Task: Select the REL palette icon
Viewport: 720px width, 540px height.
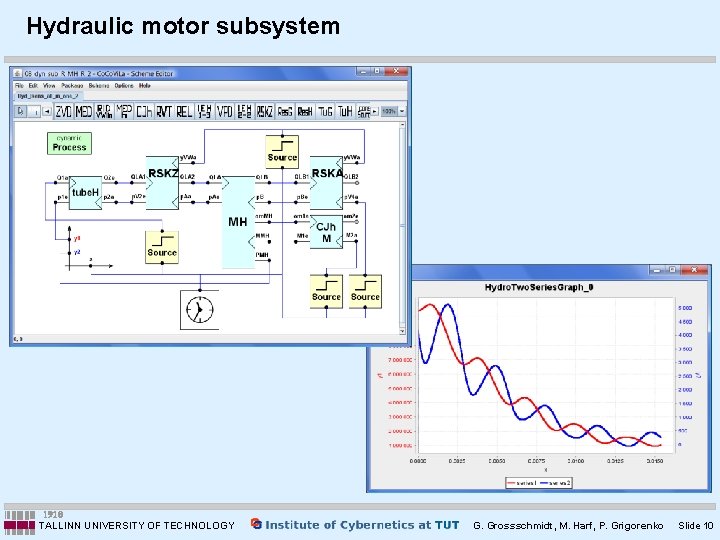Action: pos(184,111)
